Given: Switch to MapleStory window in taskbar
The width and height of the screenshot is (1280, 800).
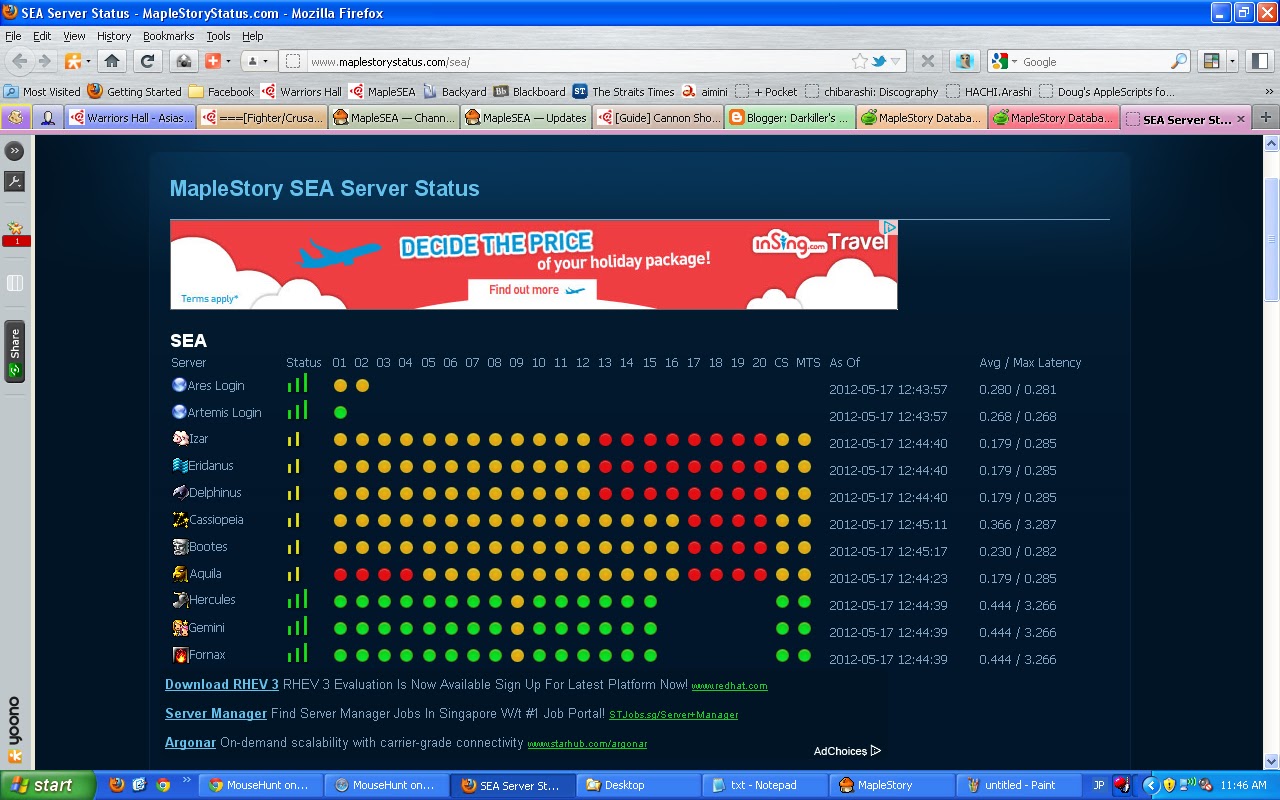Looking at the screenshot, I should pyautogui.click(x=892, y=785).
